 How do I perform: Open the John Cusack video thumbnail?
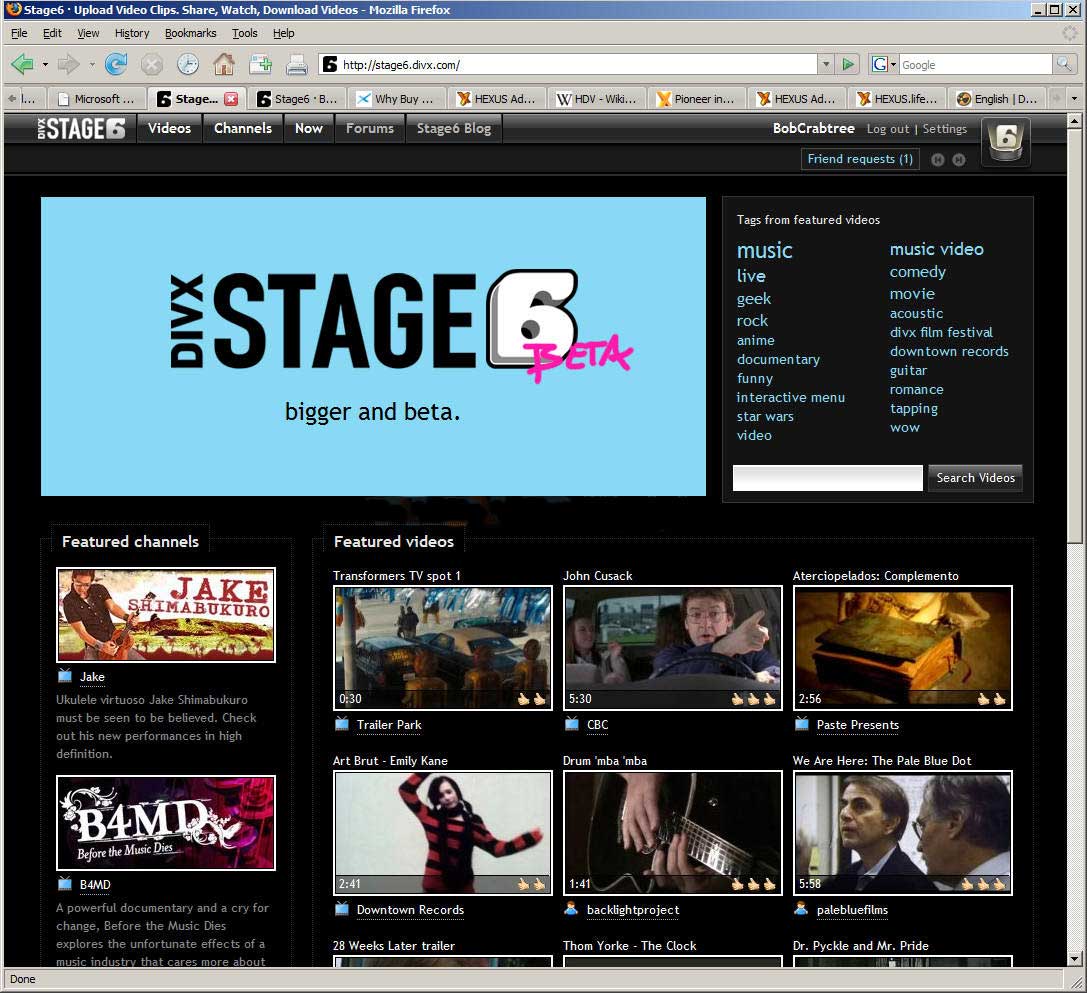[x=673, y=648]
